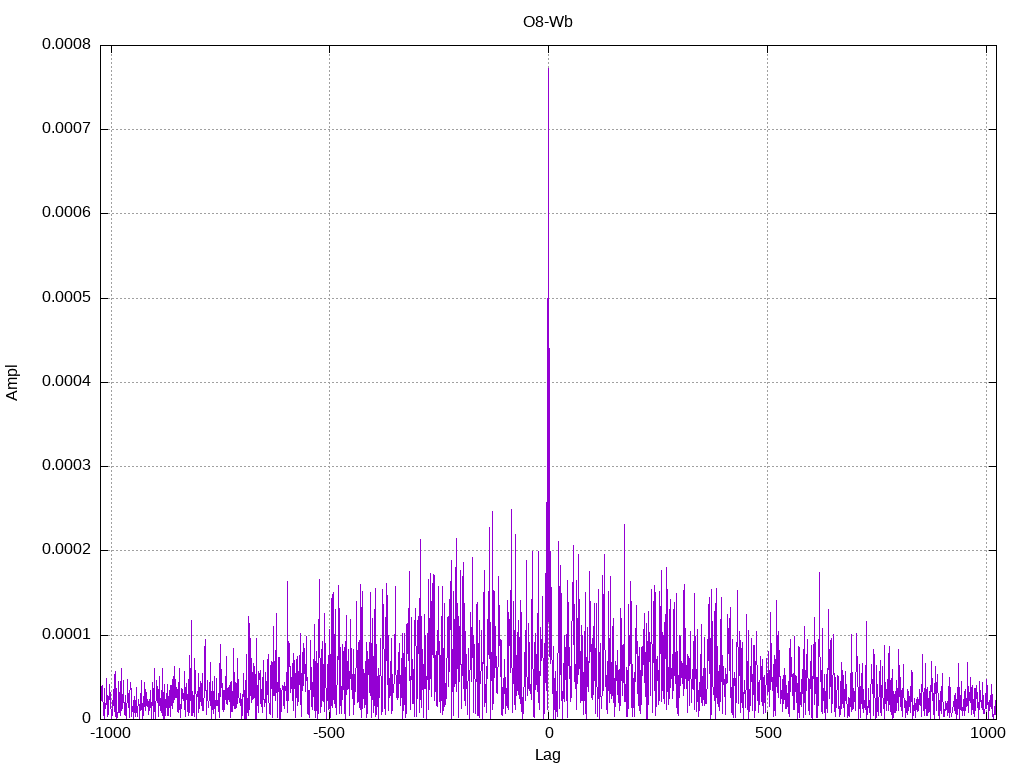Image resolution: width=1024 pixels, height=768 pixels.
Task: Click the 0 tick label on x-axis
Action: coord(548,733)
